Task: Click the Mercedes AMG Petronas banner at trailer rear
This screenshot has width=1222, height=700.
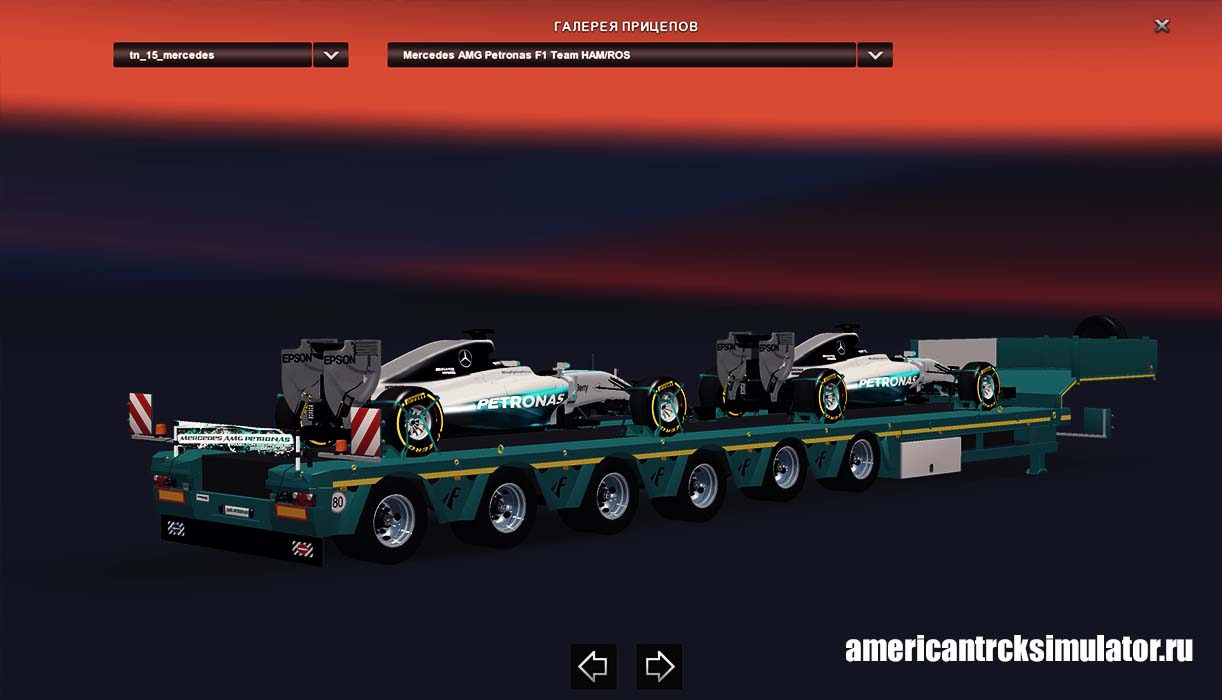Action: (234, 438)
